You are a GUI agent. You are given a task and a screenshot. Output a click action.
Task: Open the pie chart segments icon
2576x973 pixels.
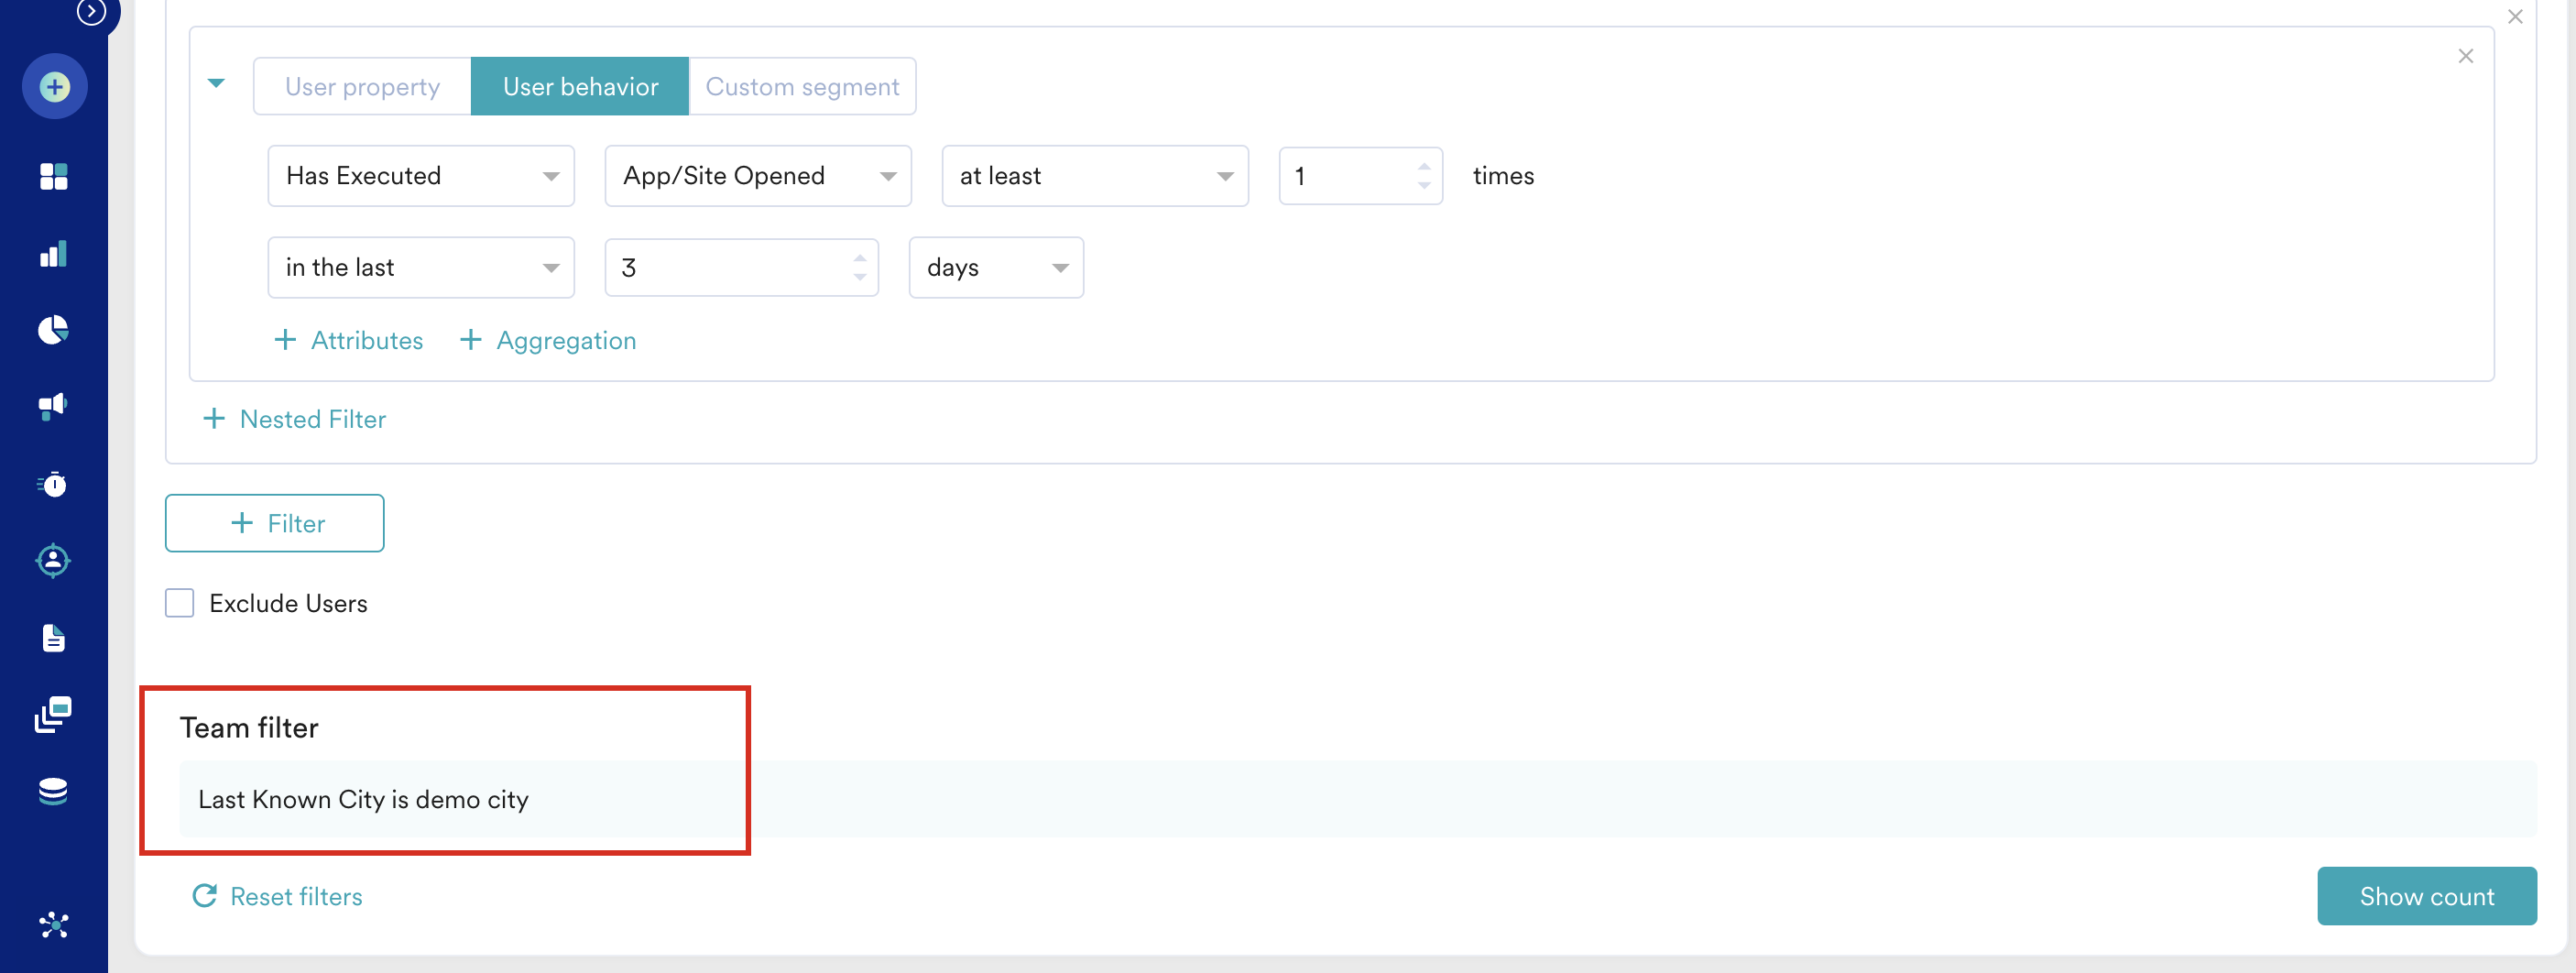(x=54, y=330)
